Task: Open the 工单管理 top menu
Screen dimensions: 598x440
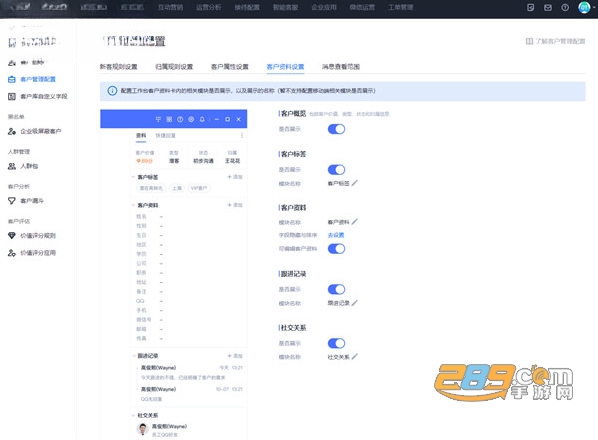Action: (401, 7)
